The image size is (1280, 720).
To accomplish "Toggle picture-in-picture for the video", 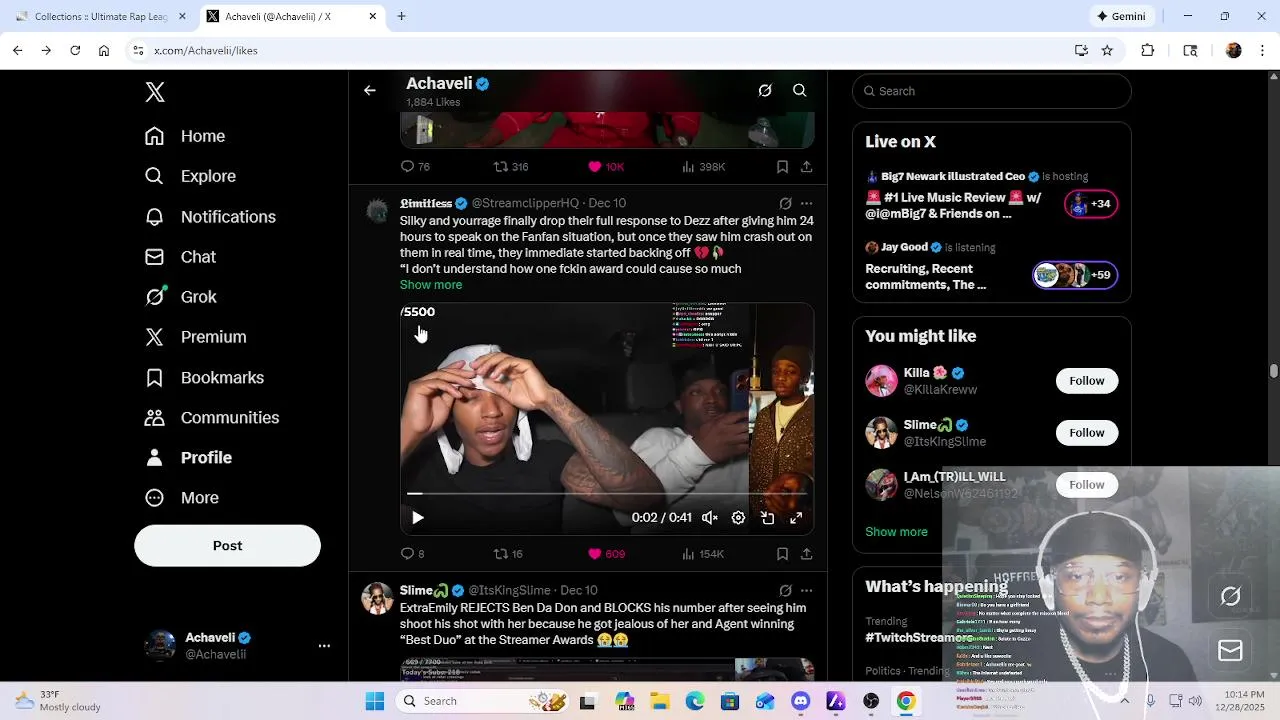I will (767, 518).
